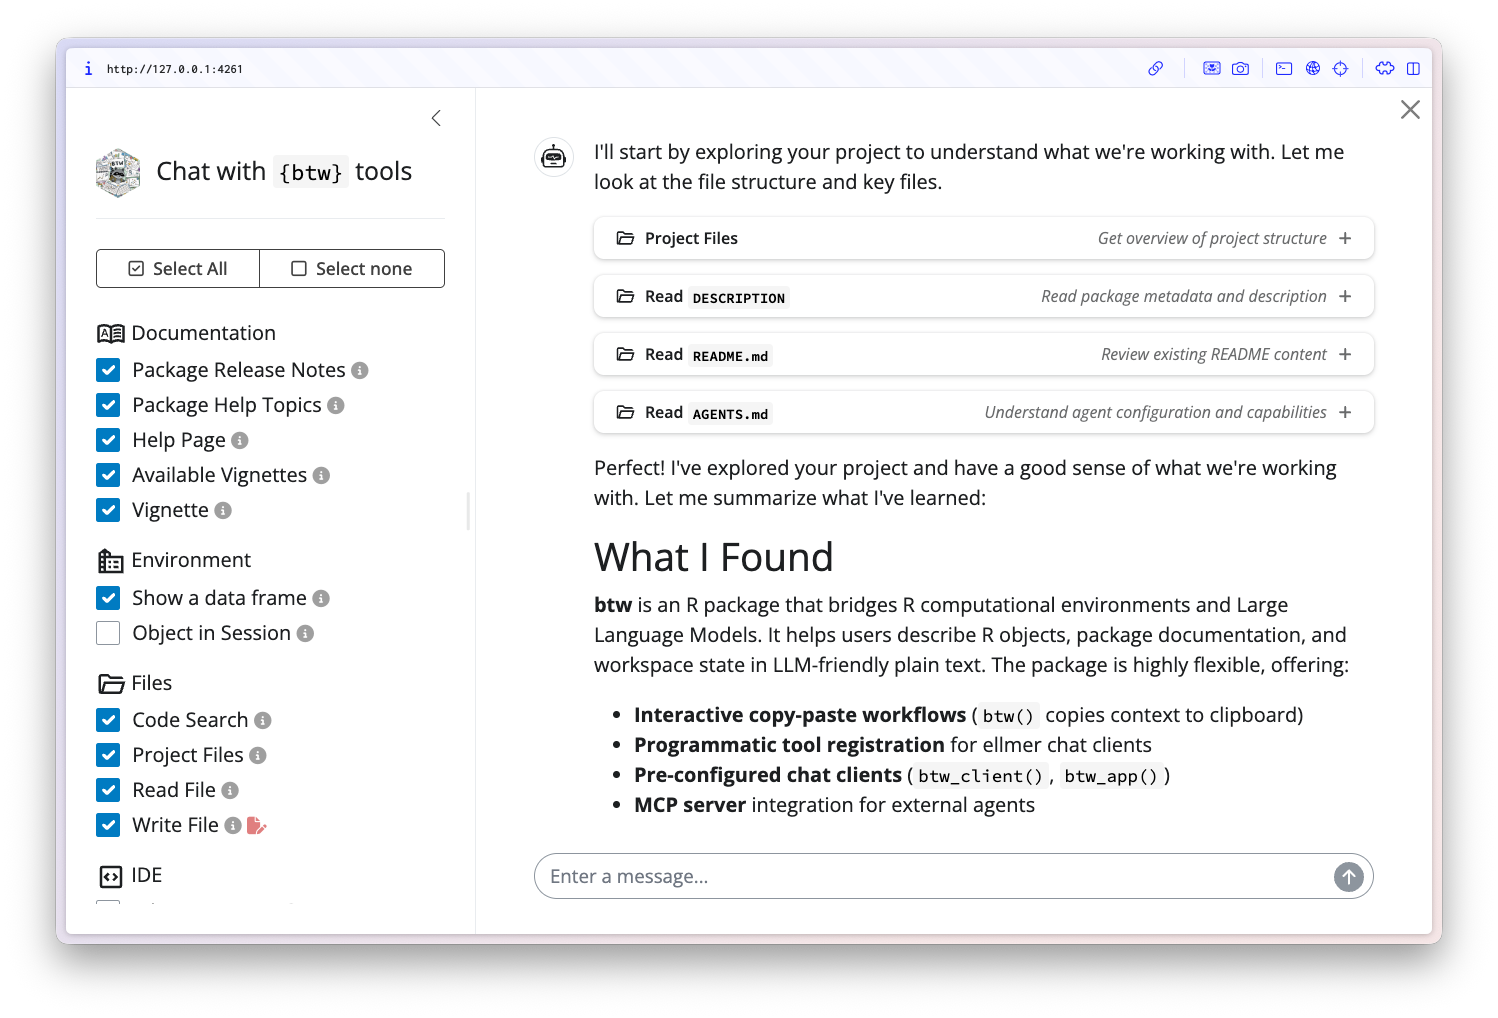Image resolution: width=1498 pixels, height=1018 pixels.
Task: Click the Enter a message input field
Action: tap(900, 876)
